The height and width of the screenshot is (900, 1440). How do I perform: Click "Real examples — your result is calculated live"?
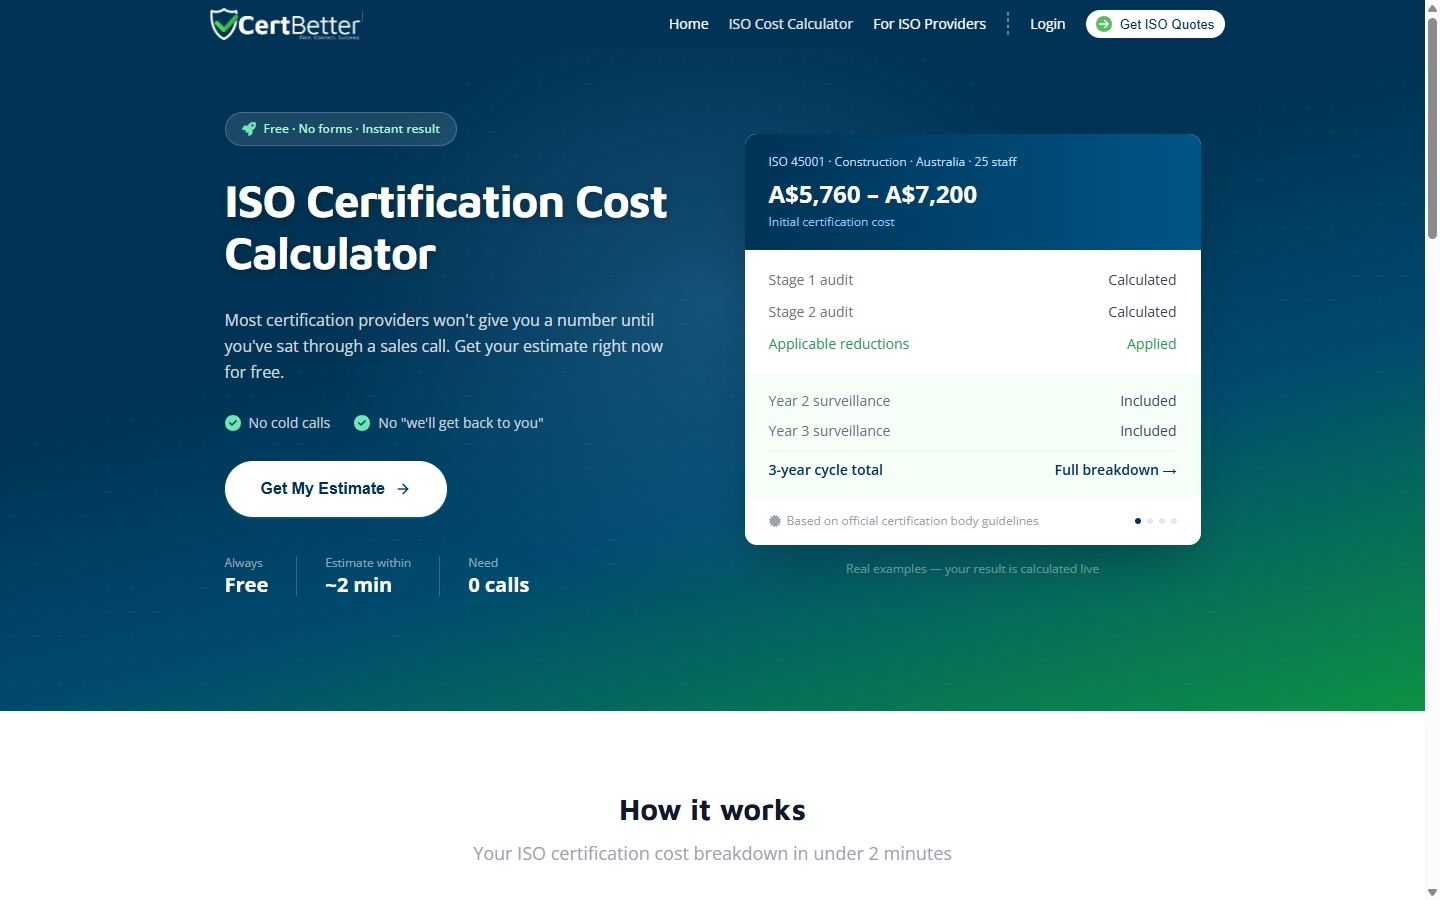[973, 569]
